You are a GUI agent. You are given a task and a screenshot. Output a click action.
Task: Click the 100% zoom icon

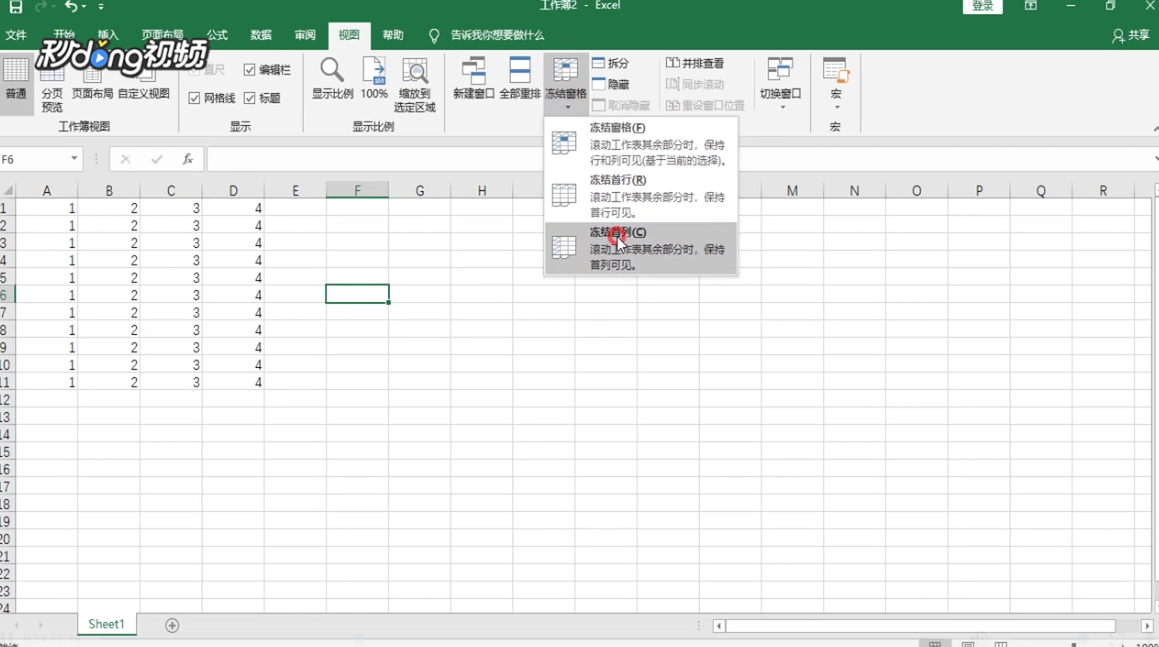pyautogui.click(x=373, y=80)
